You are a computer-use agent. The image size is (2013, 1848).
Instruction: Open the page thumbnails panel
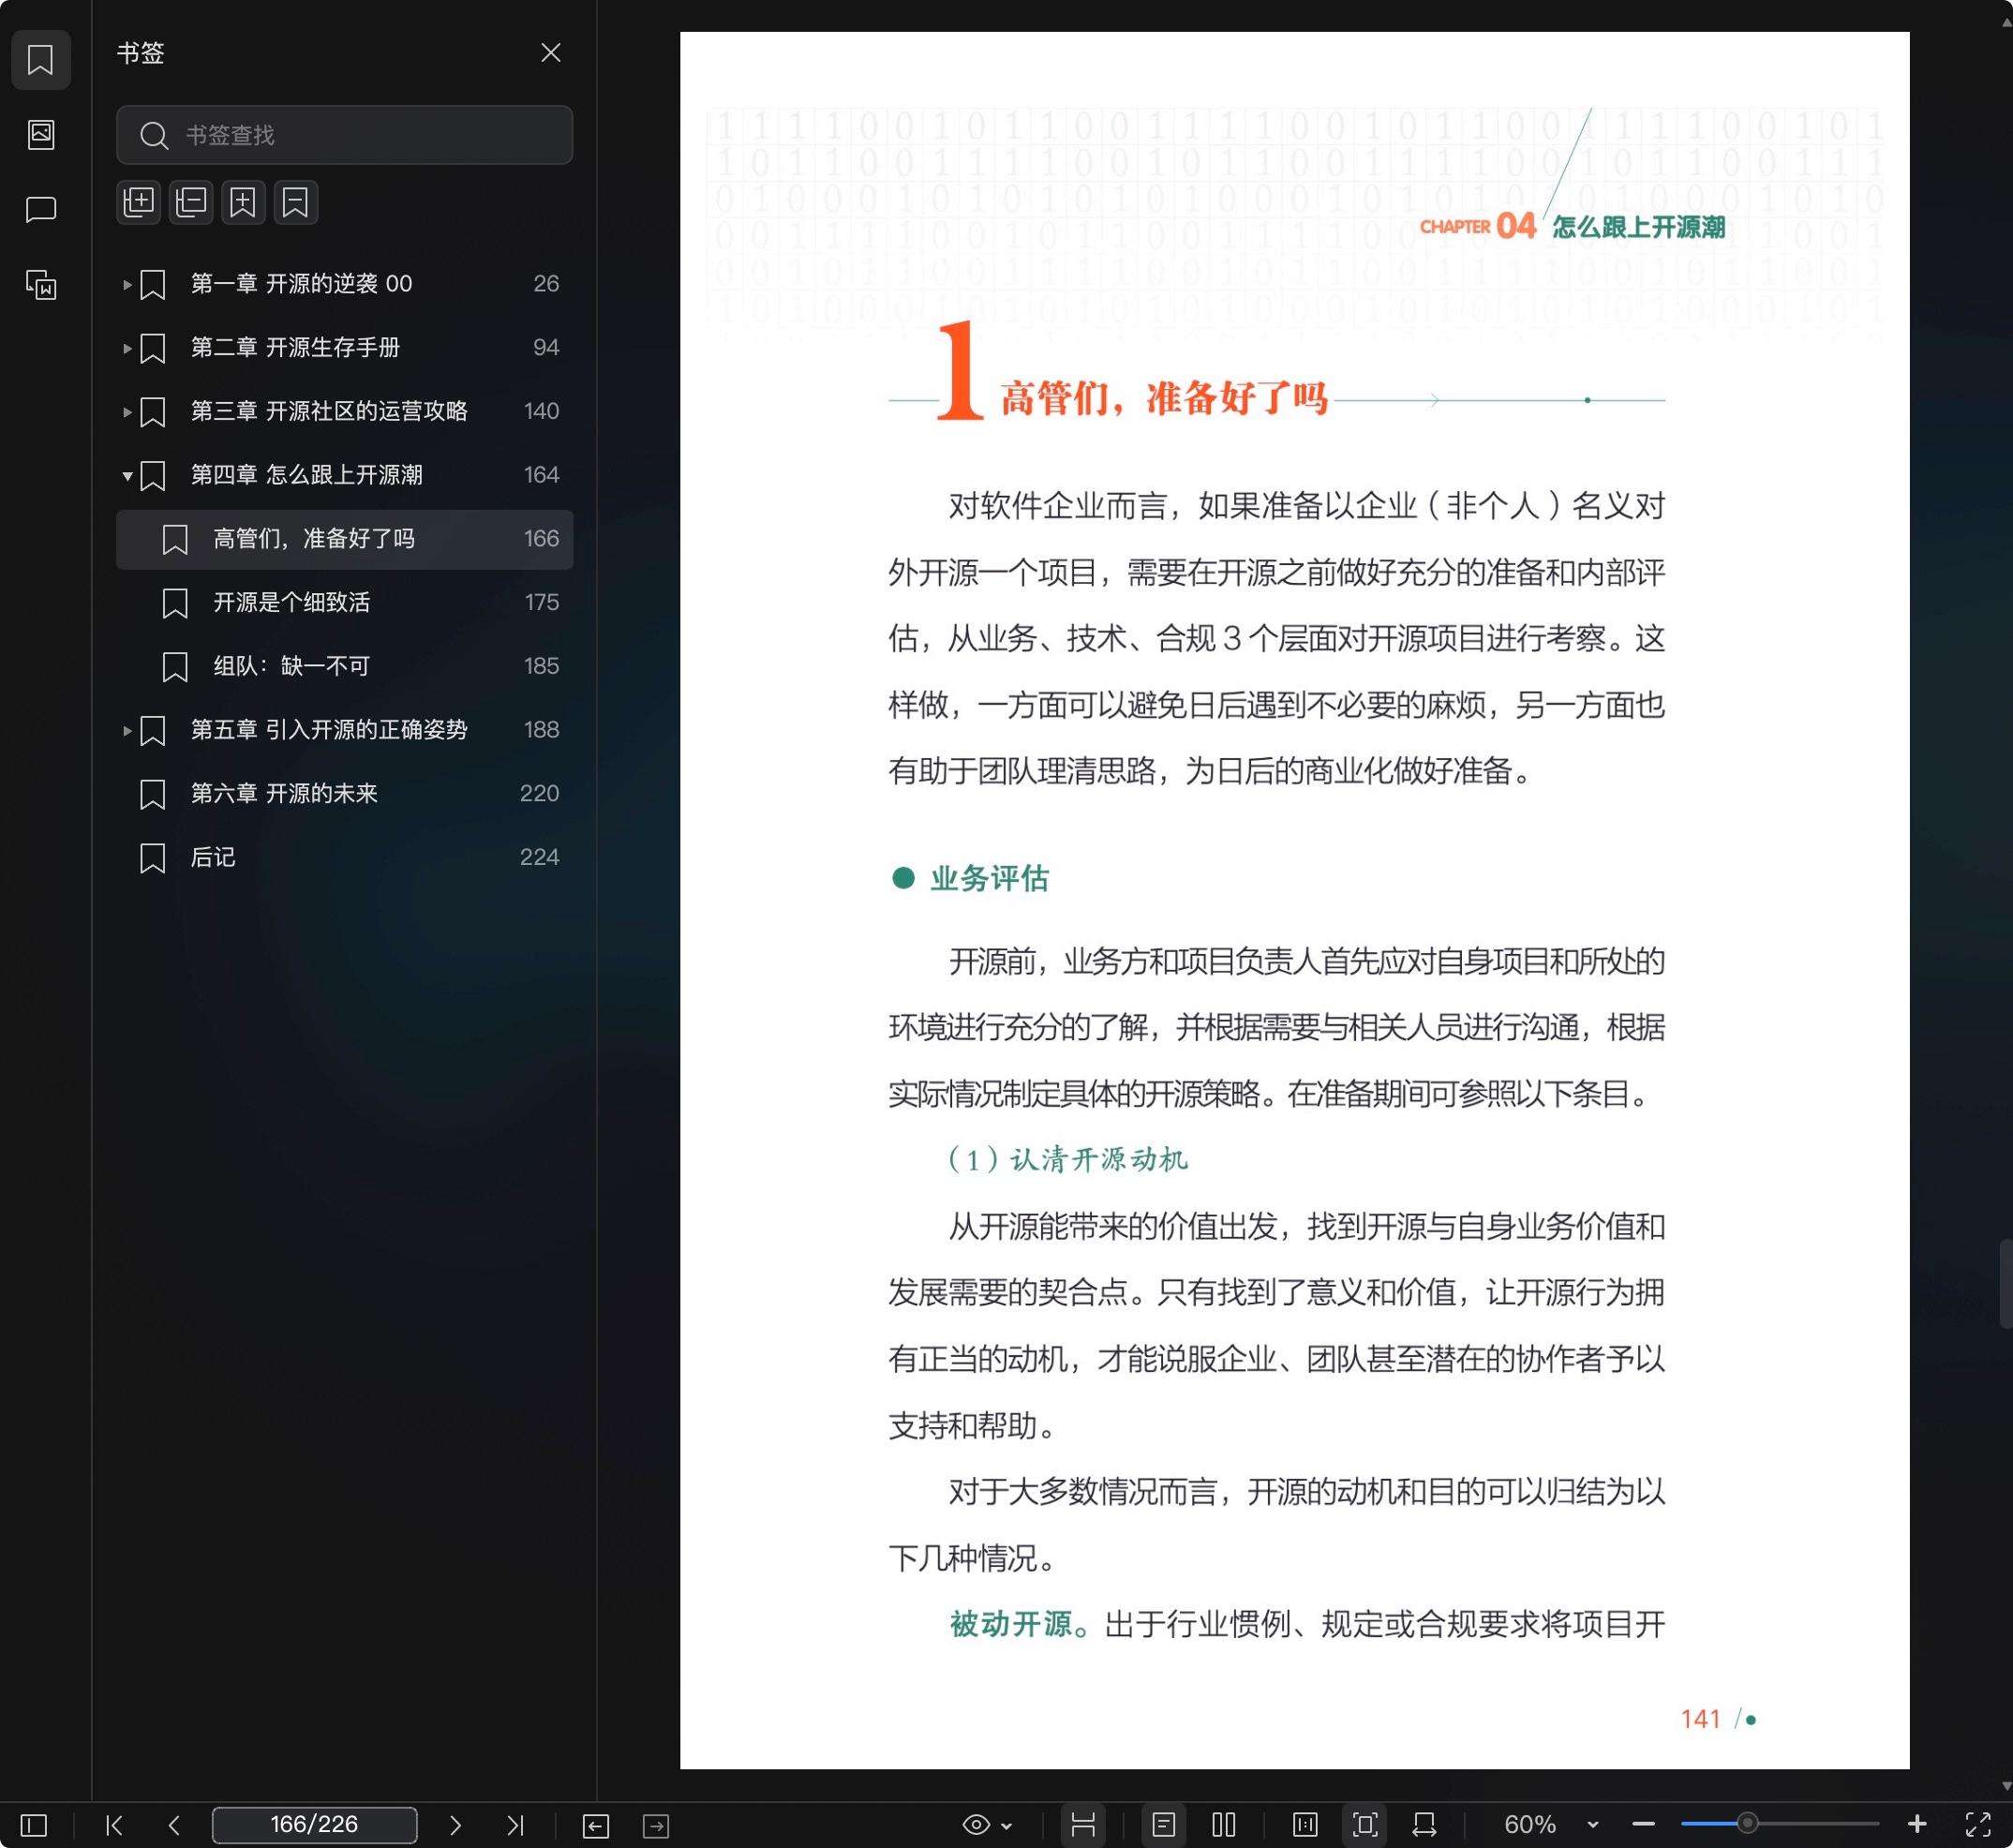40,134
